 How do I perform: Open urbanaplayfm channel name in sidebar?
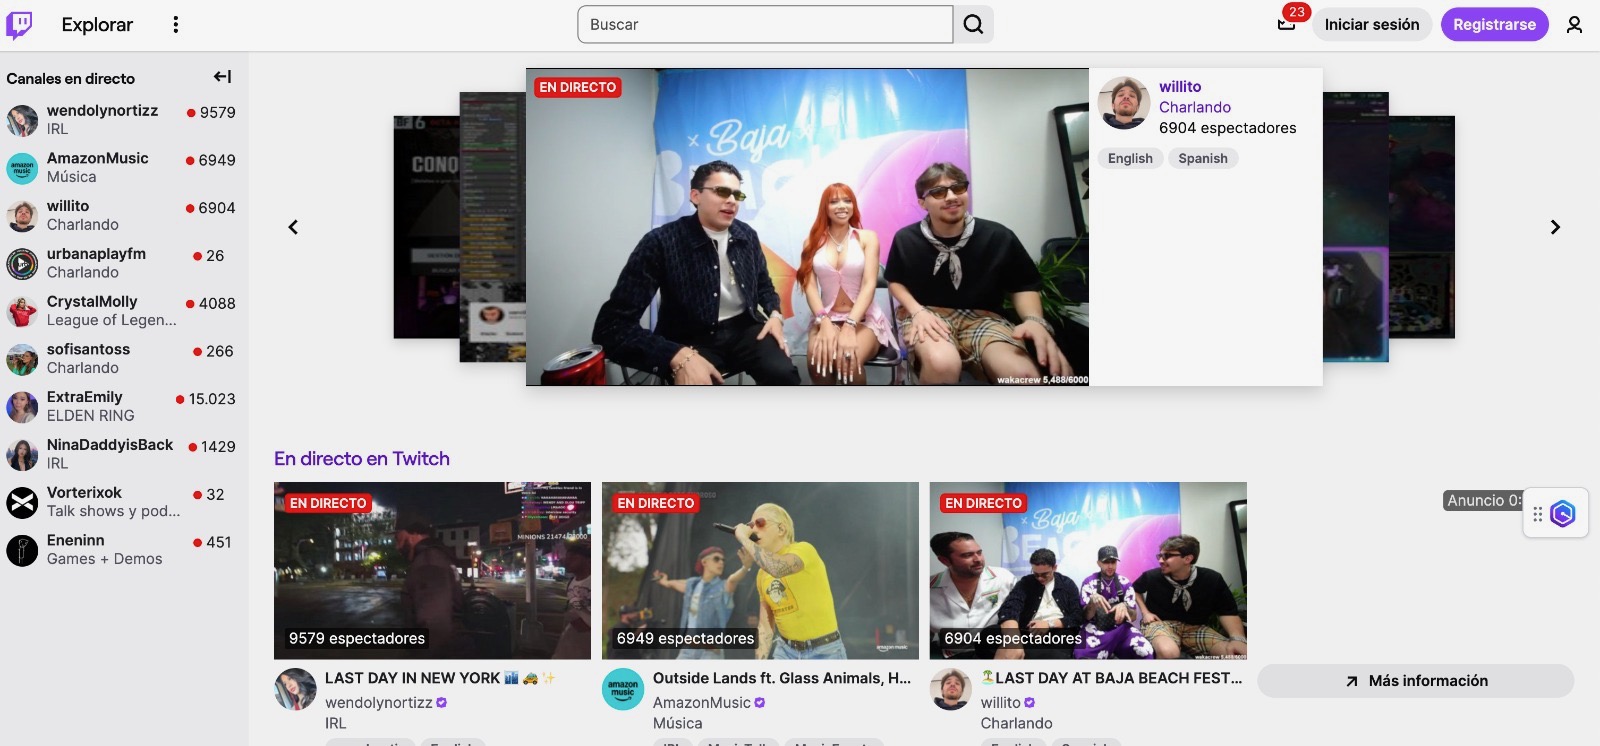[x=96, y=254]
